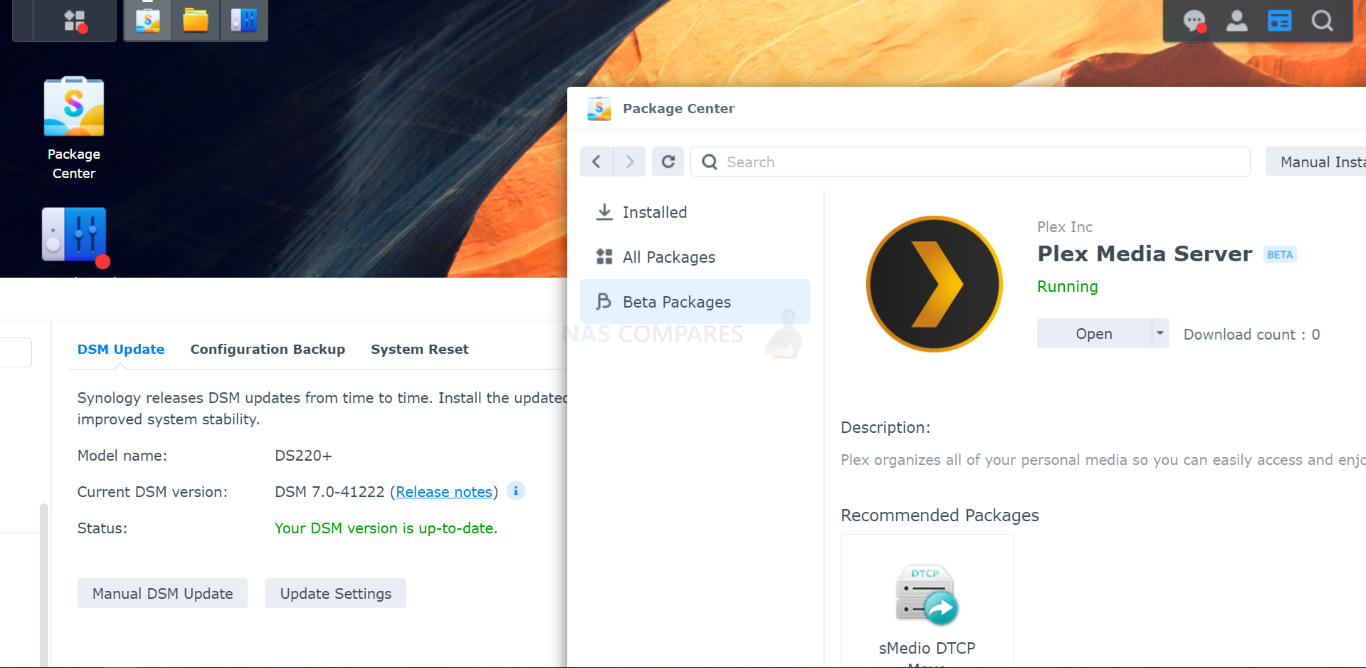Viewport: 1366px width, 668px height.
Task: Click the Package Center window title icon
Action: point(599,109)
